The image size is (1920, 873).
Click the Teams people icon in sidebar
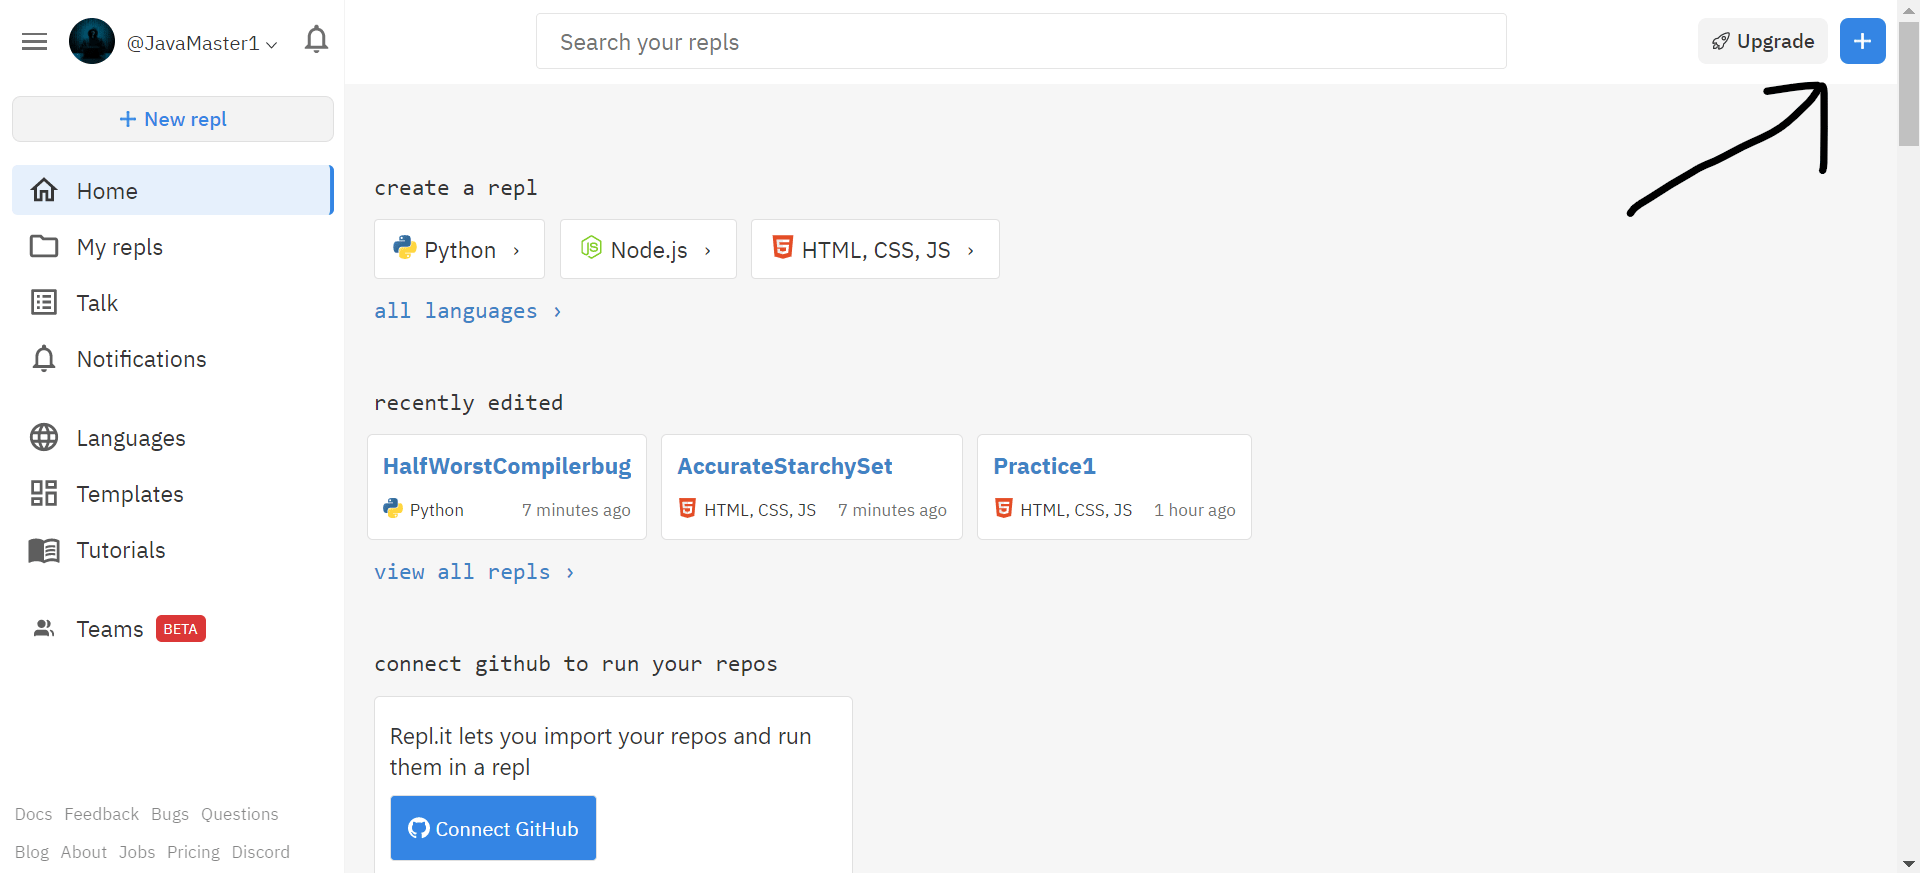point(44,629)
